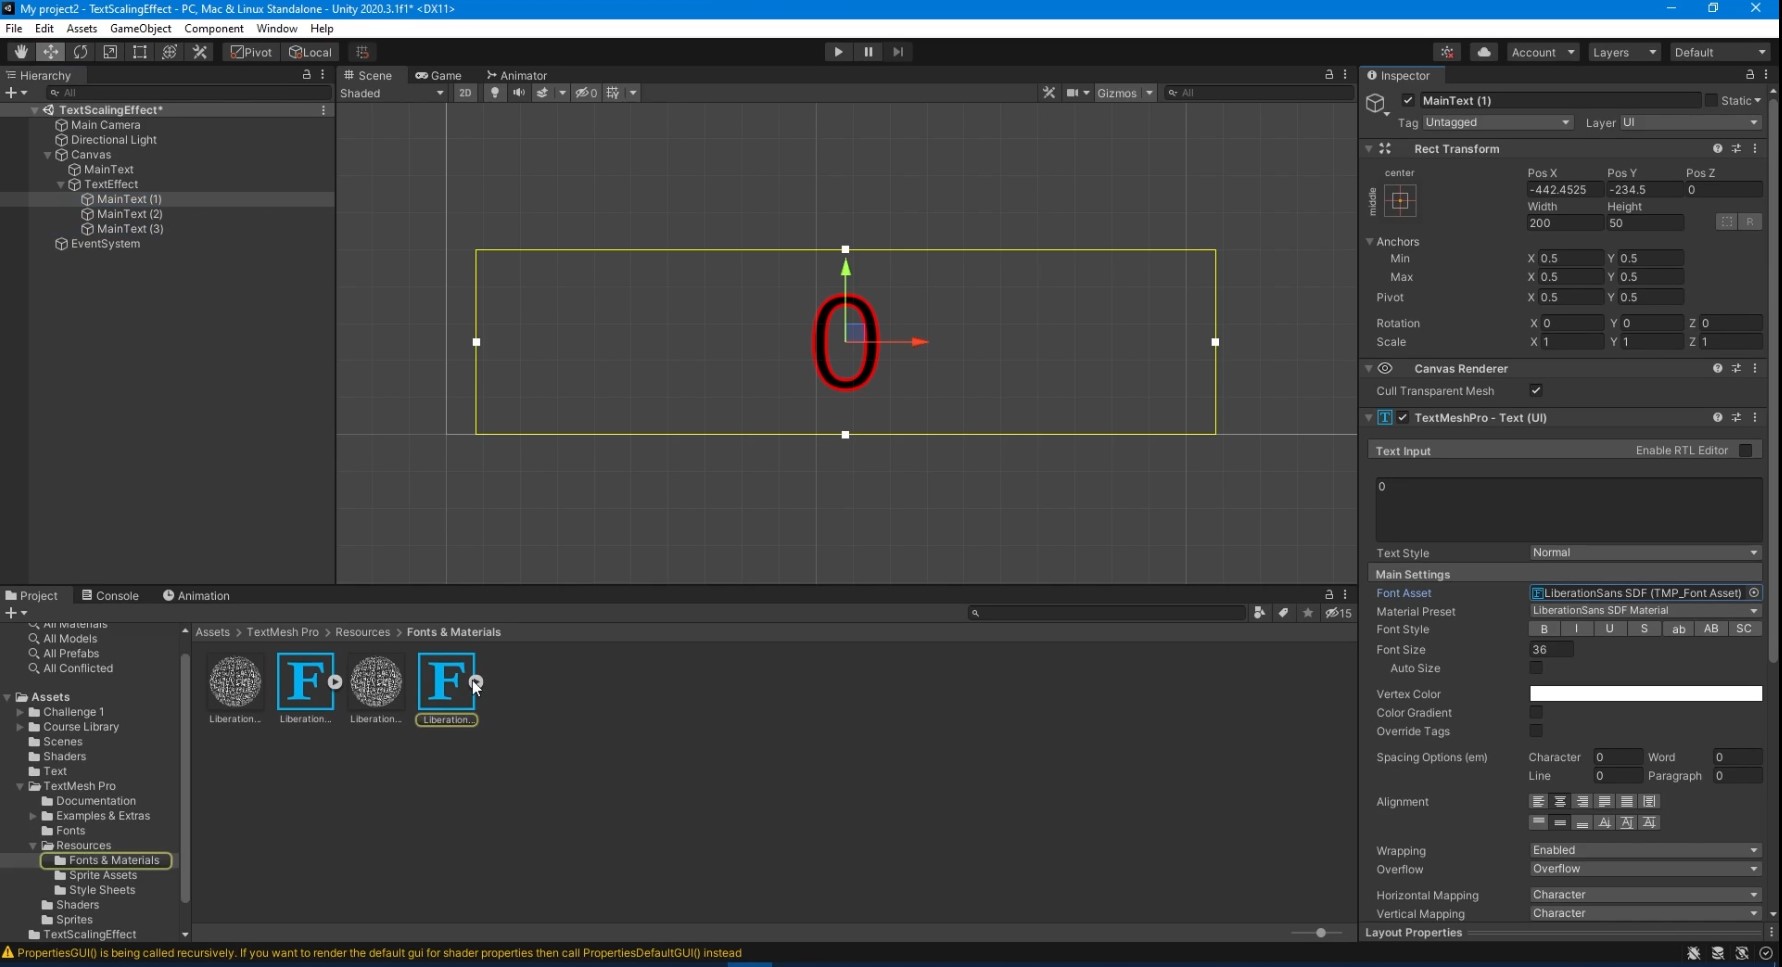
Task: Click Bold font style button
Action: (1544, 629)
